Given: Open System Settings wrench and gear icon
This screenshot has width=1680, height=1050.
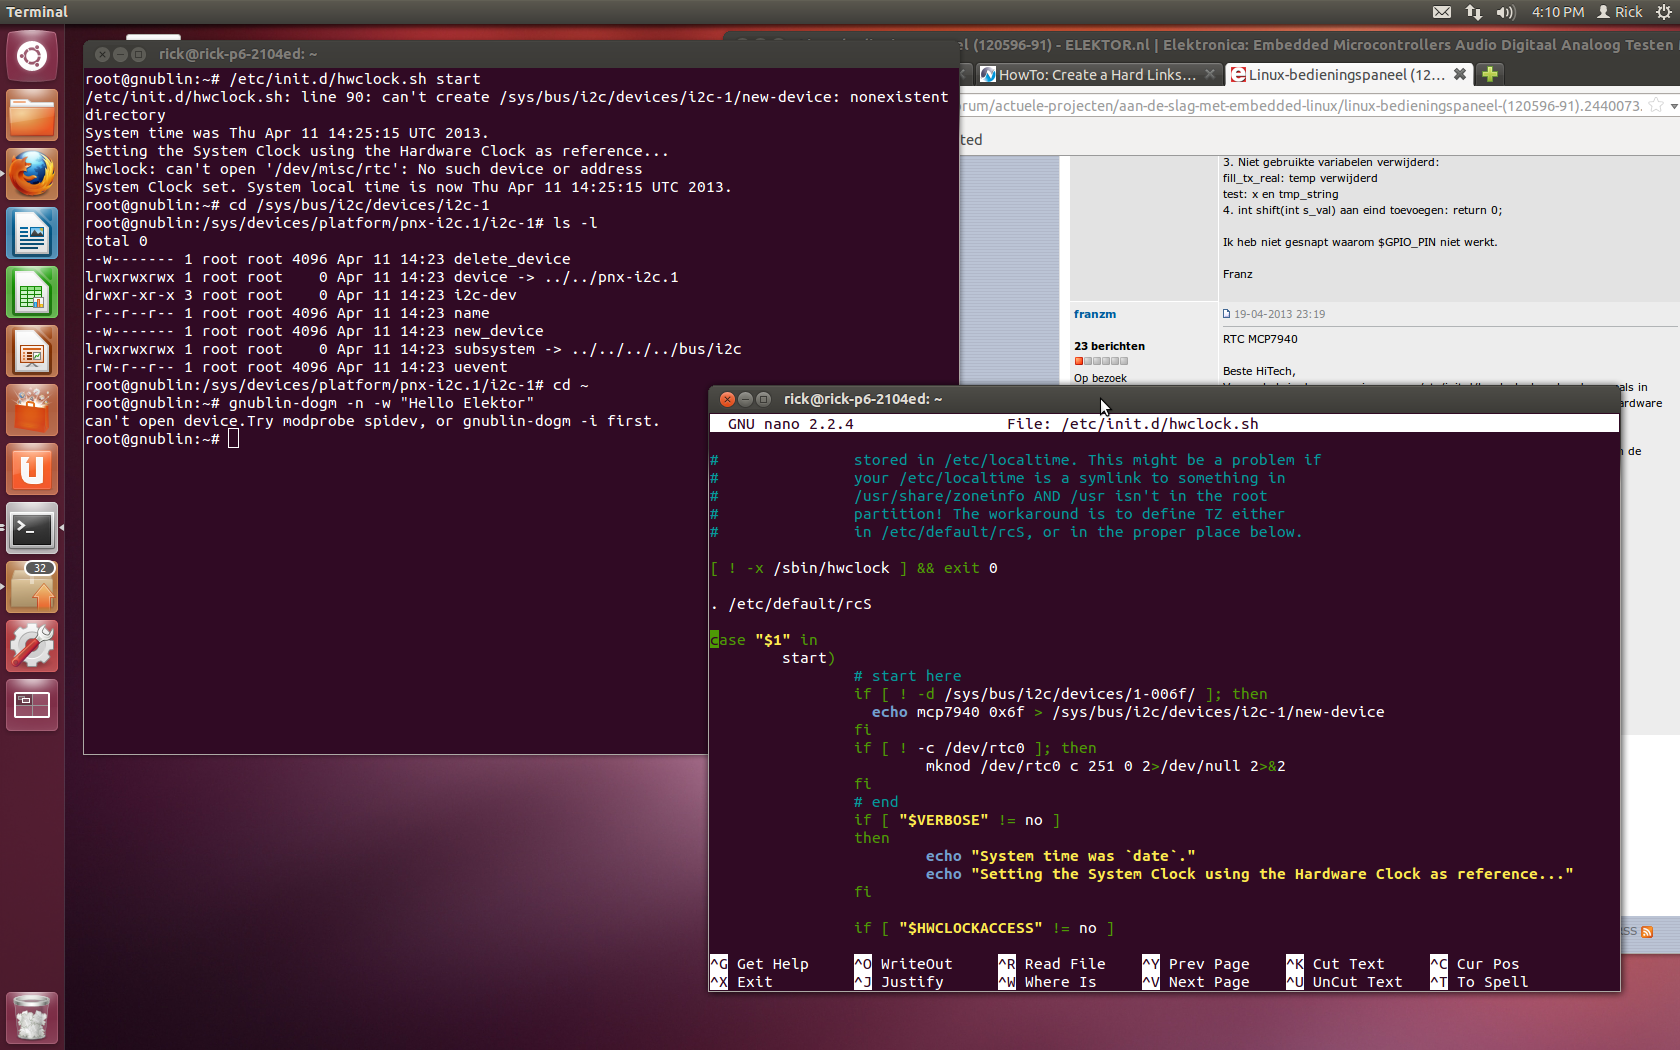Looking at the screenshot, I should 32,646.
